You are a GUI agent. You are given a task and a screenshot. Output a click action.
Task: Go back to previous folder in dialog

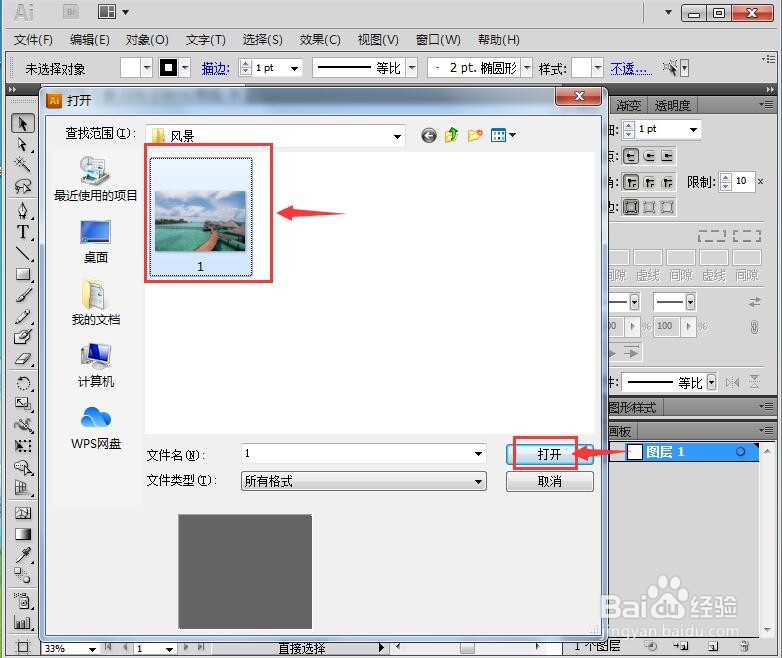tap(429, 135)
